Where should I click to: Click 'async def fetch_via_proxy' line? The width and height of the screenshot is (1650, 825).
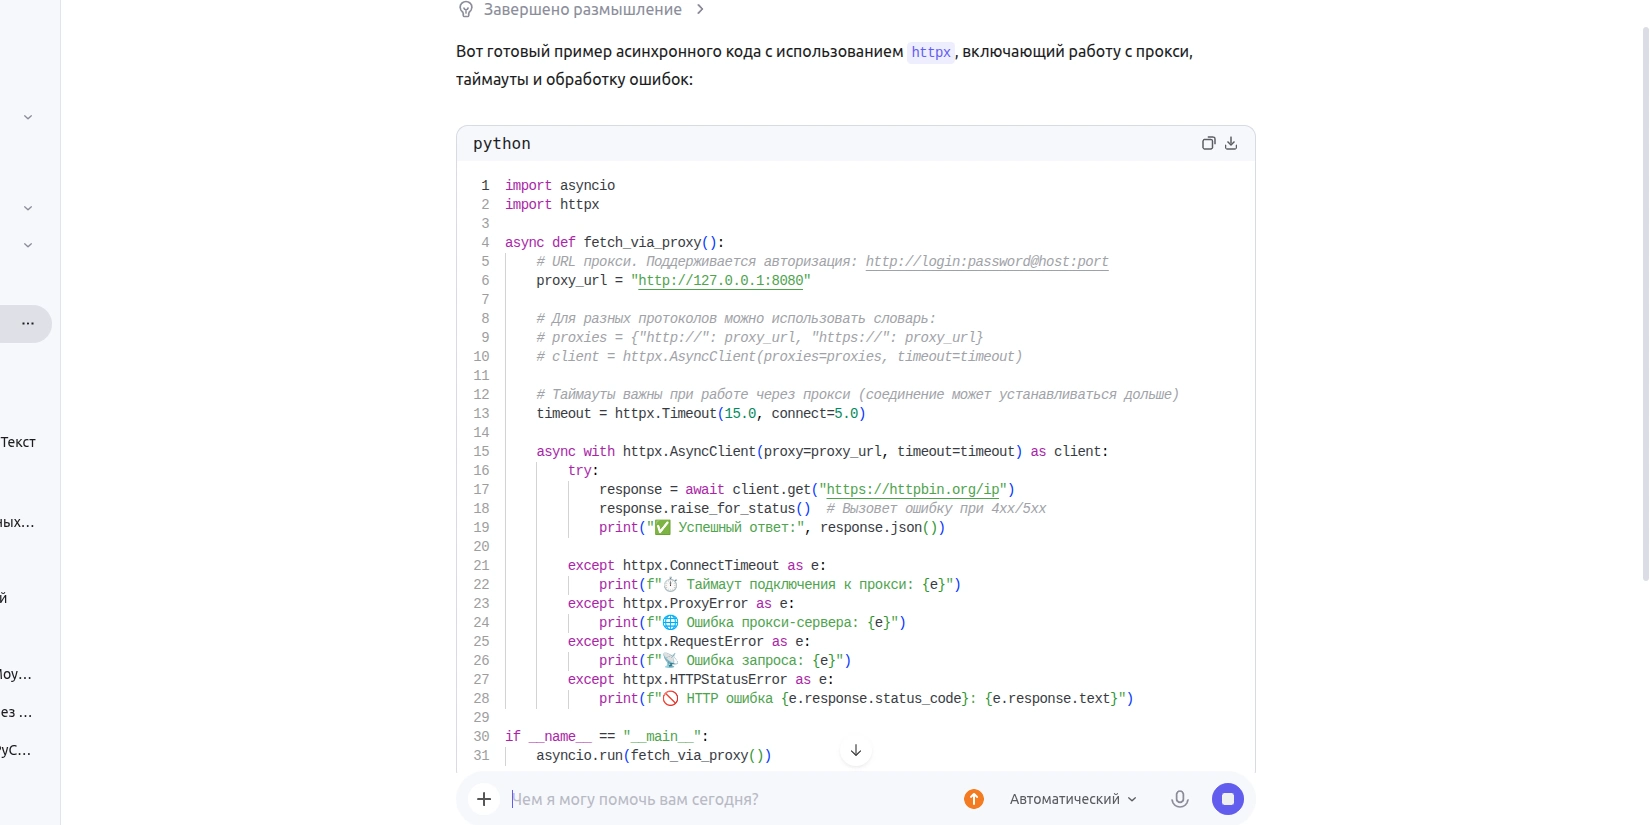614,242
